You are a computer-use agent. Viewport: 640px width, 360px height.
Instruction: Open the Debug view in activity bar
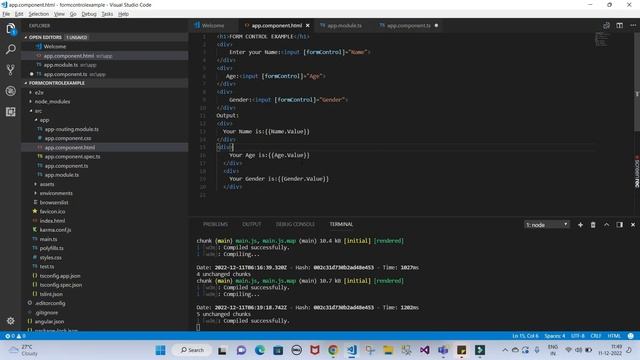[11, 91]
